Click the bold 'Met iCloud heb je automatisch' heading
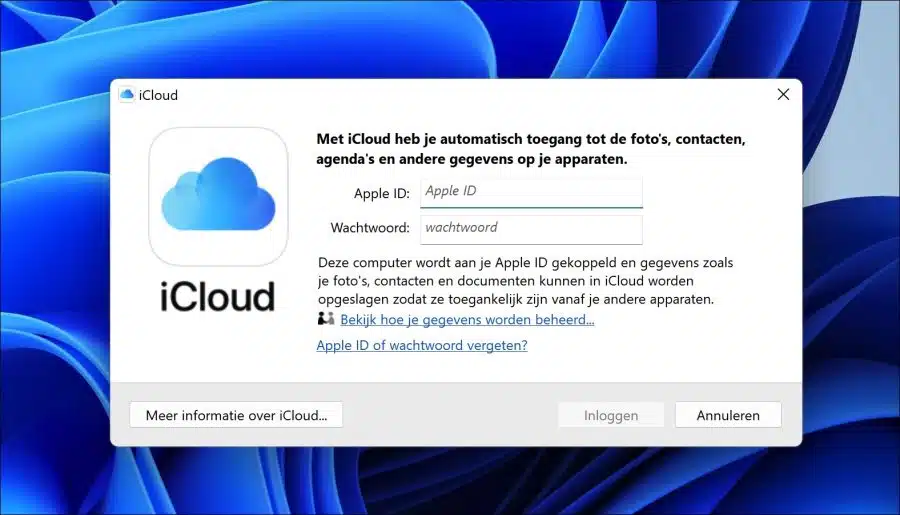The image size is (900, 515). point(531,149)
